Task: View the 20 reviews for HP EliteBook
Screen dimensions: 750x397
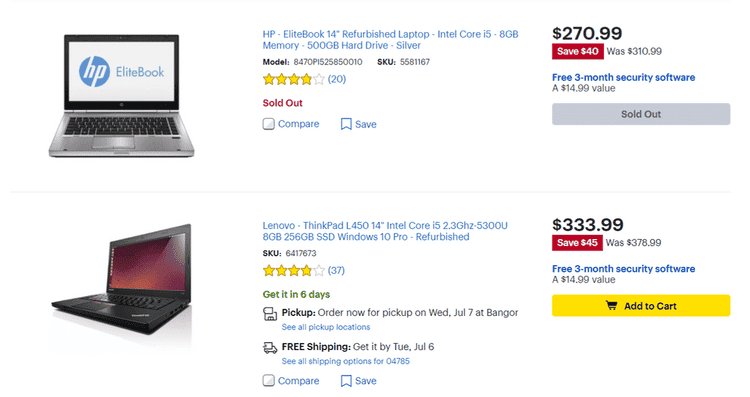Action: [337, 79]
